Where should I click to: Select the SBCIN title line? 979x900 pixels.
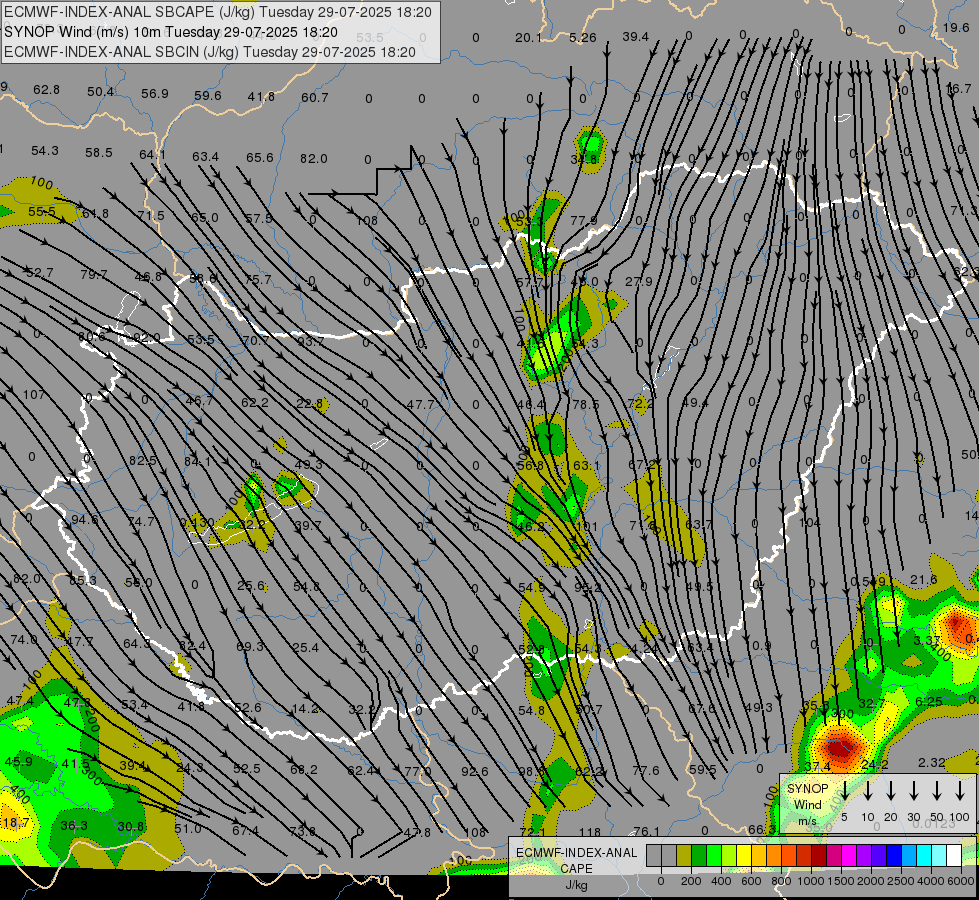(210, 52)
